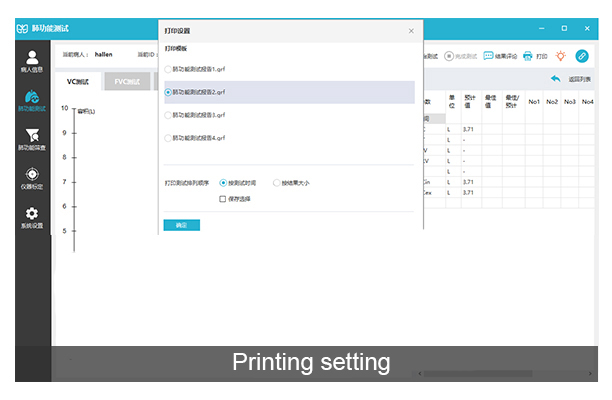The width and height of the screenshot is (612, 400).
Task: Select report template 3.grf radio button
Action: (x=168, y=115)
